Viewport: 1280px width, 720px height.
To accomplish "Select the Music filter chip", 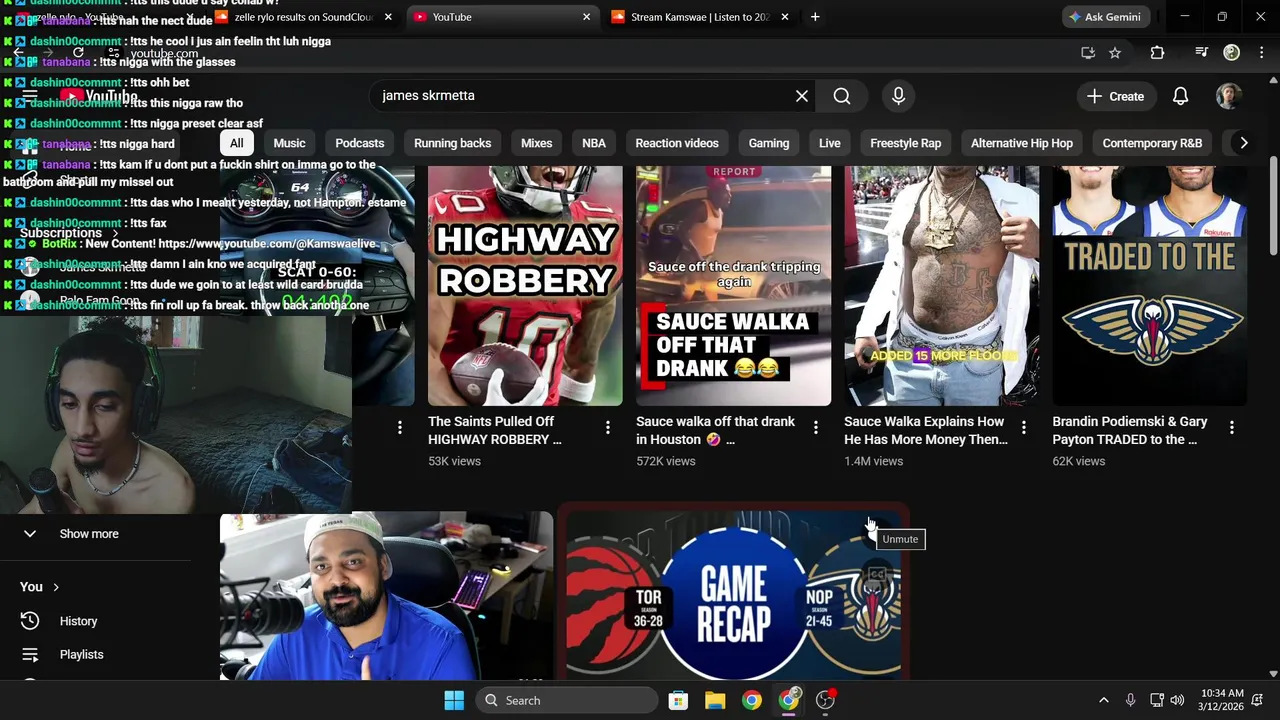I will click(289, 143).
